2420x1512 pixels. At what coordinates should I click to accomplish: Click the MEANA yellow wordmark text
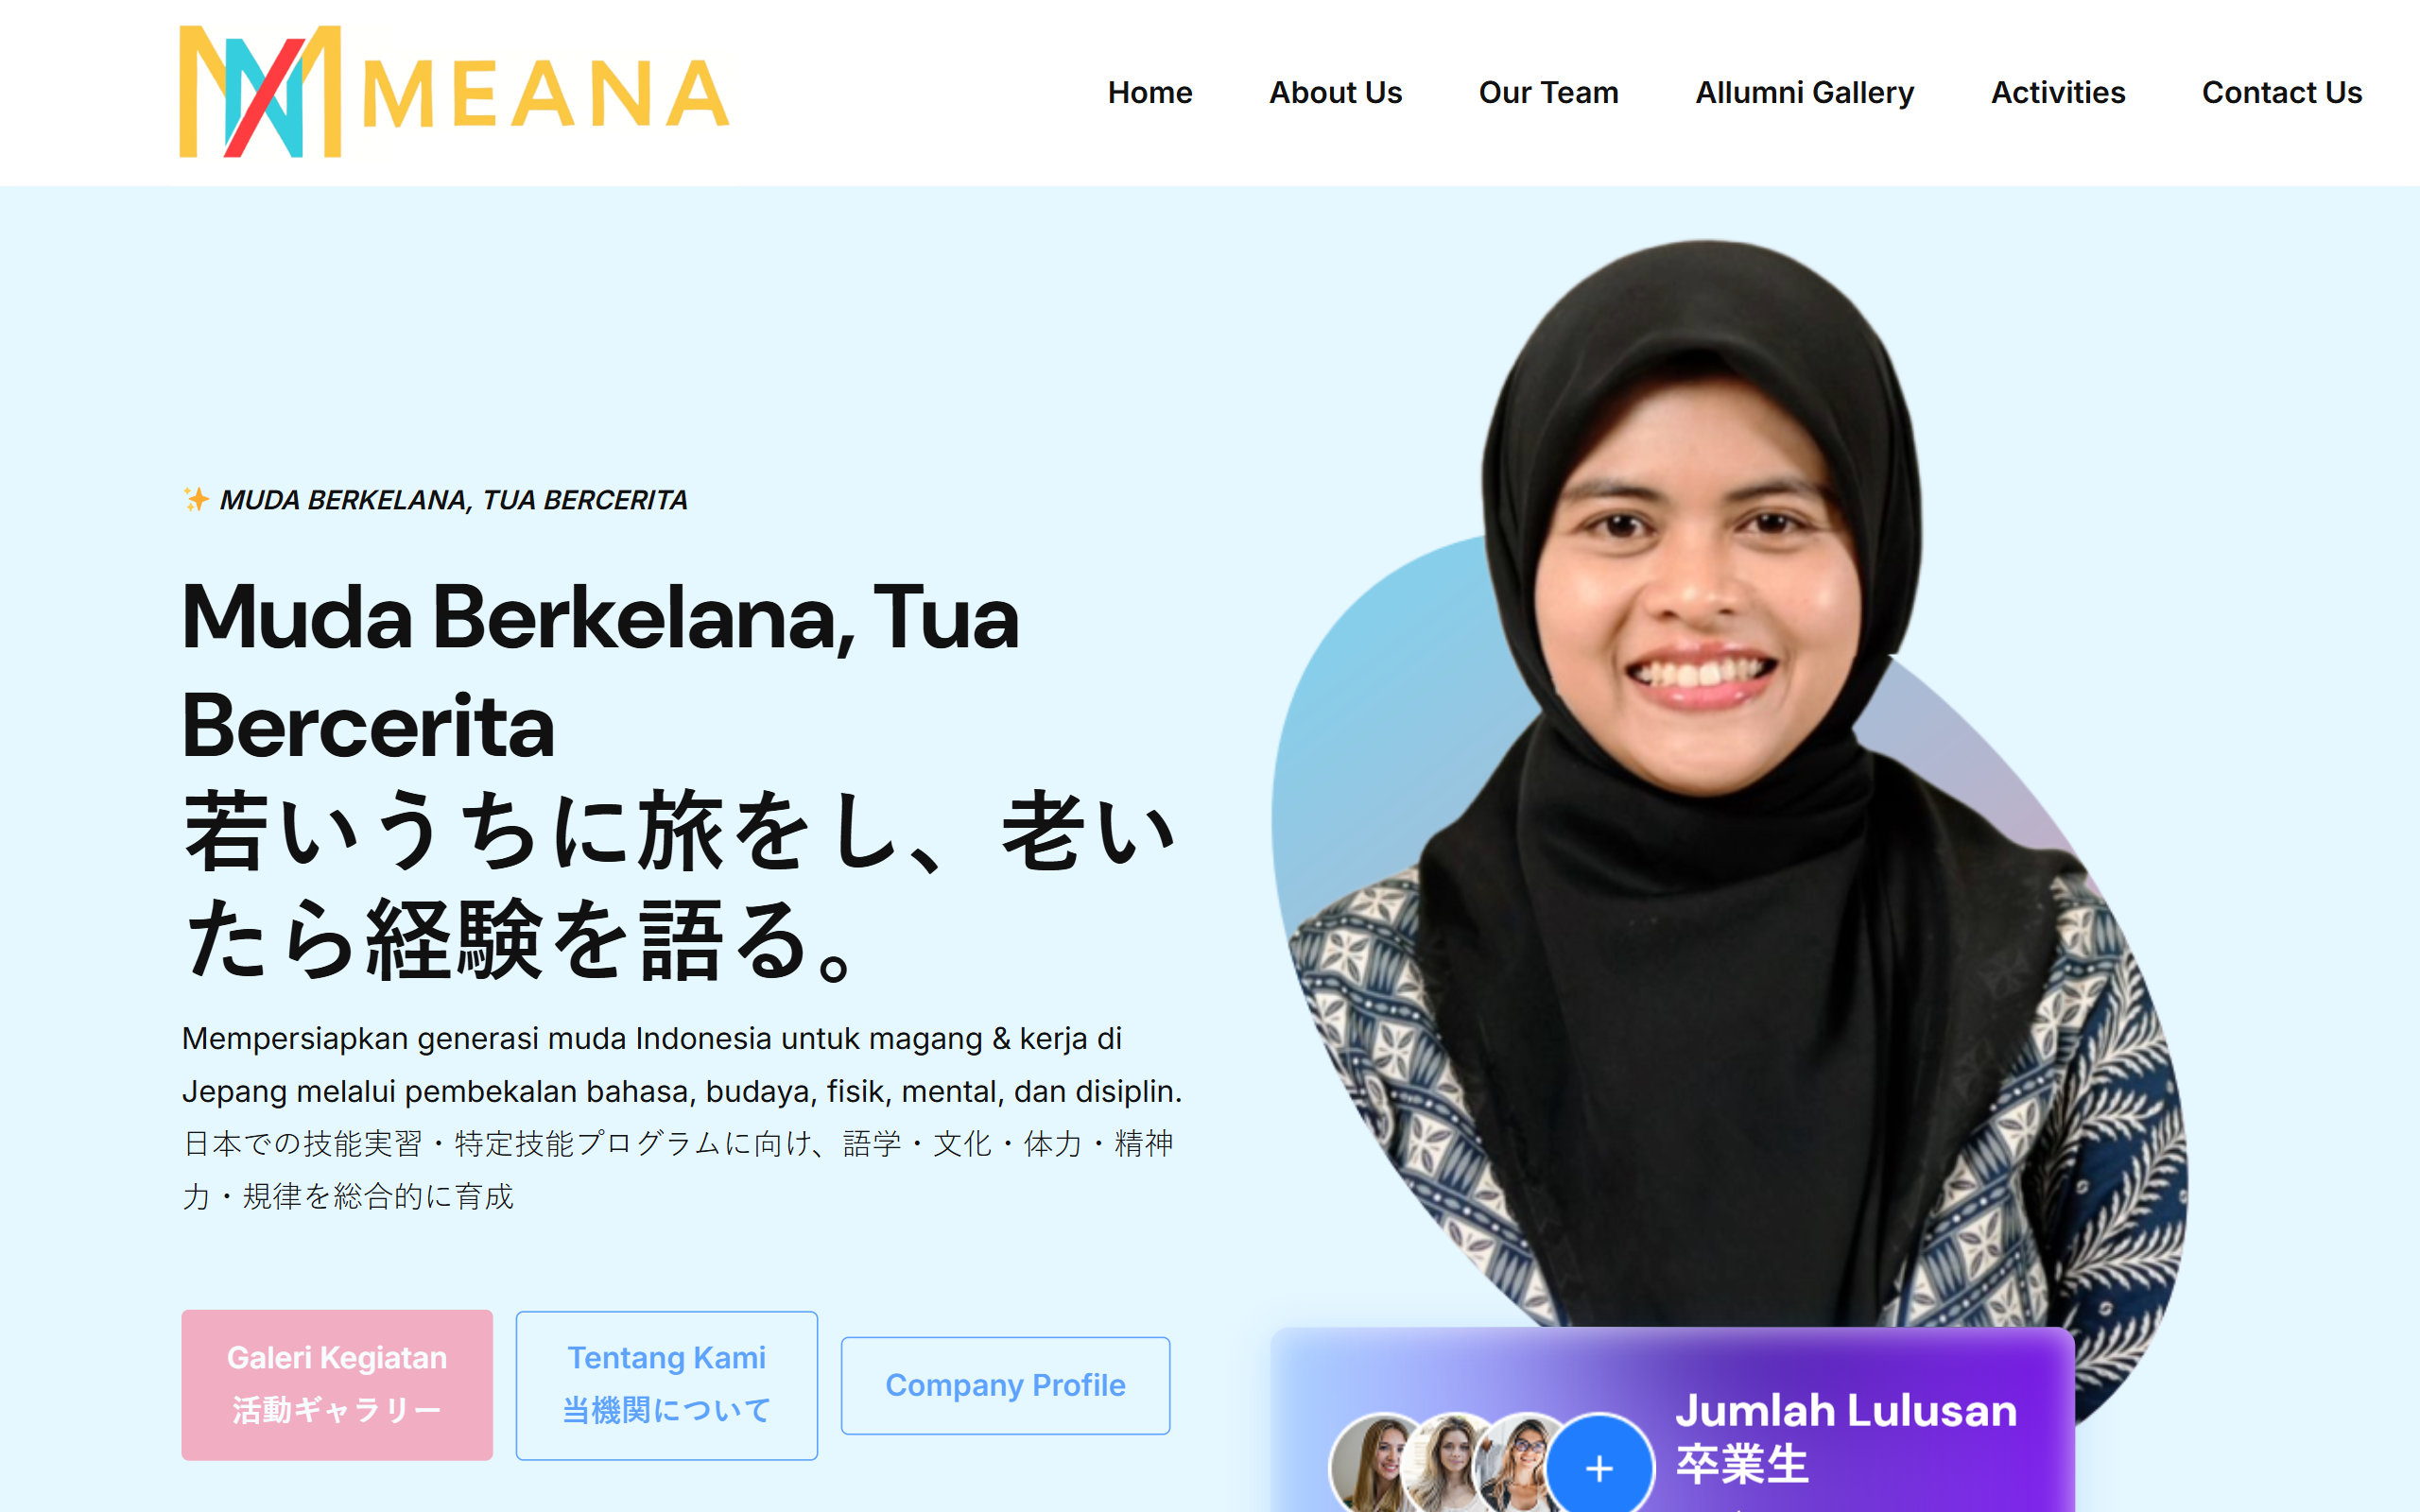pos(546,95)
